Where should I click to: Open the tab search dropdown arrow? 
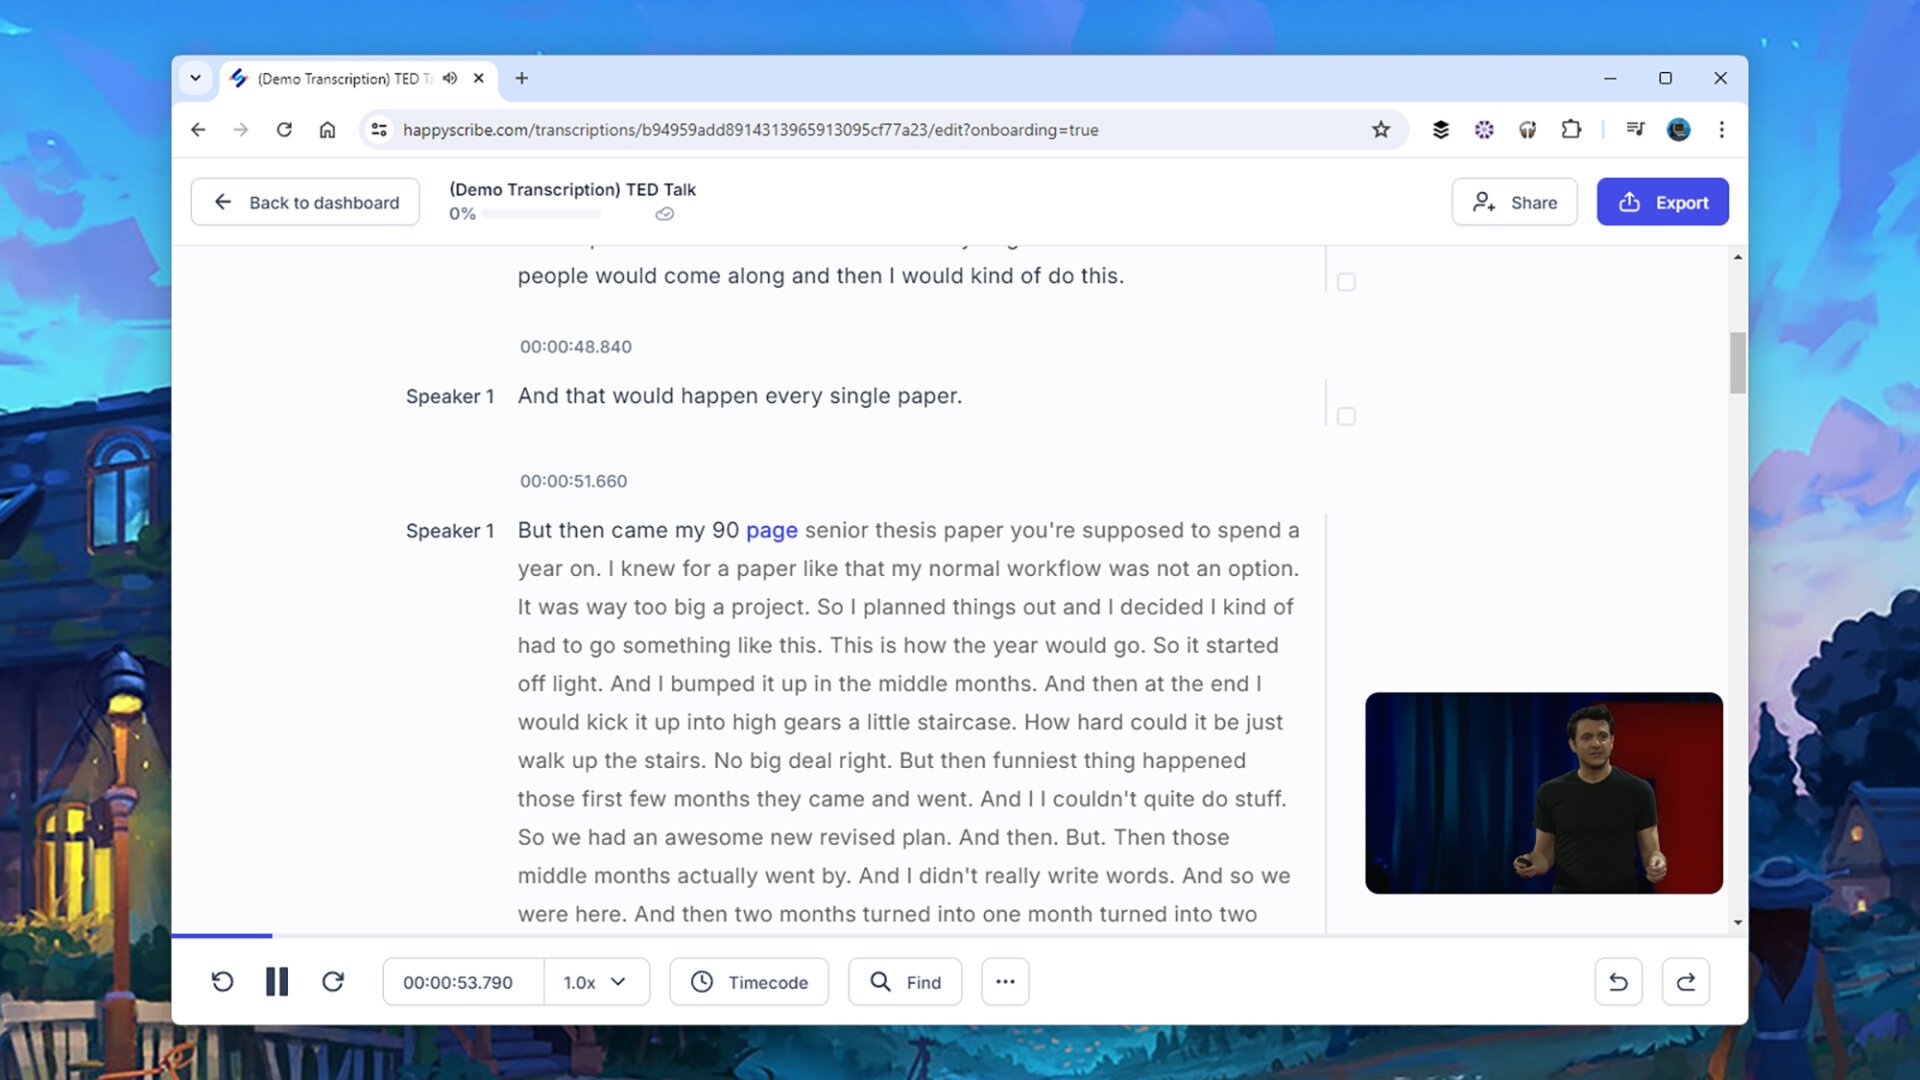coord(196,78)
